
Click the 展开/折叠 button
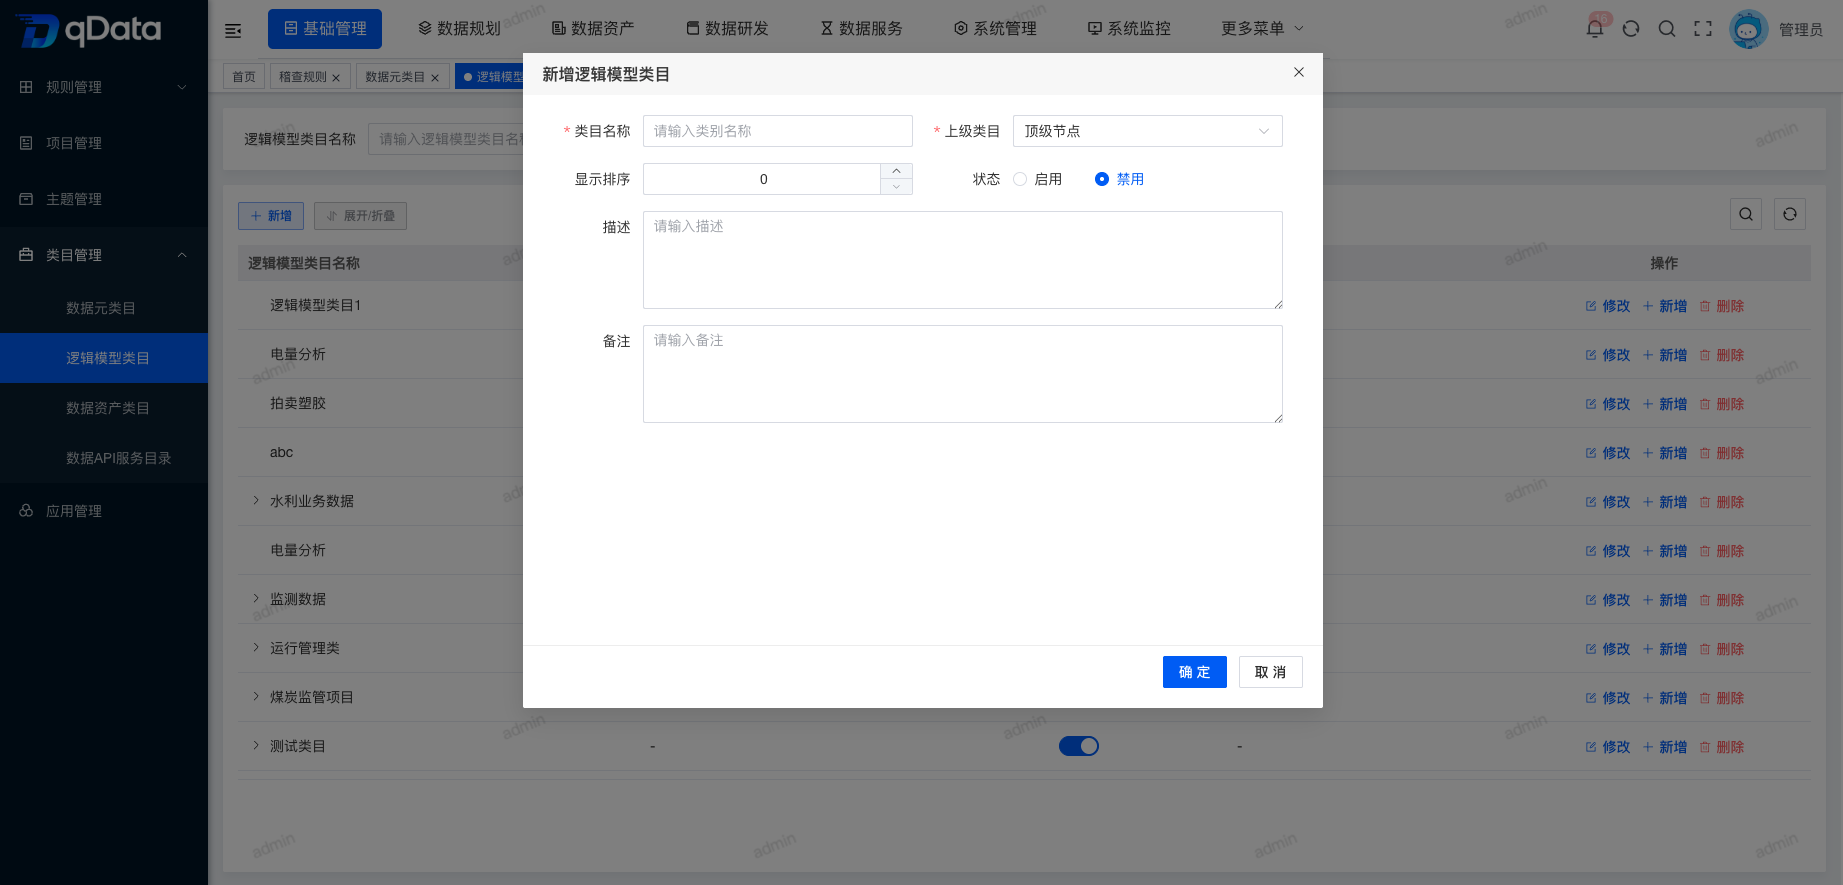[360, 216]
